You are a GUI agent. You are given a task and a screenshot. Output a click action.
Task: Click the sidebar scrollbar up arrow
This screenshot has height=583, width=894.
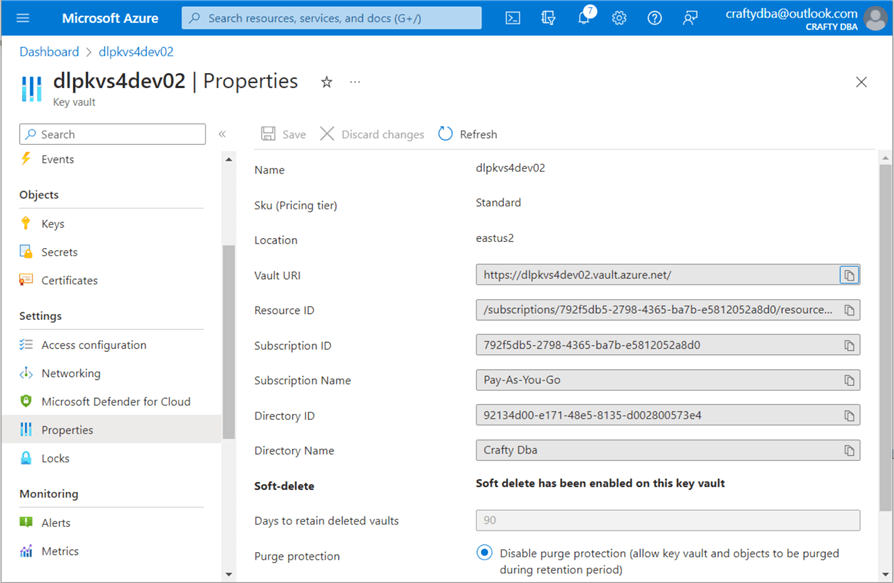[x=229, y=160]
